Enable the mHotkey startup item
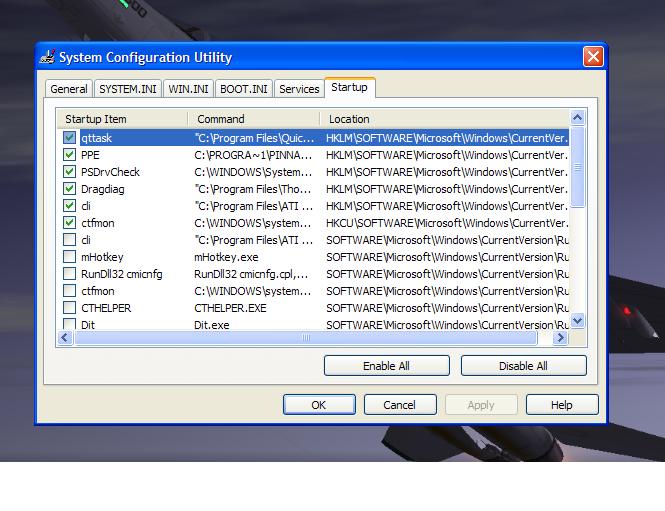Image resolution: width=665 pixels, height=511 pixels. [x=69, y=257]
